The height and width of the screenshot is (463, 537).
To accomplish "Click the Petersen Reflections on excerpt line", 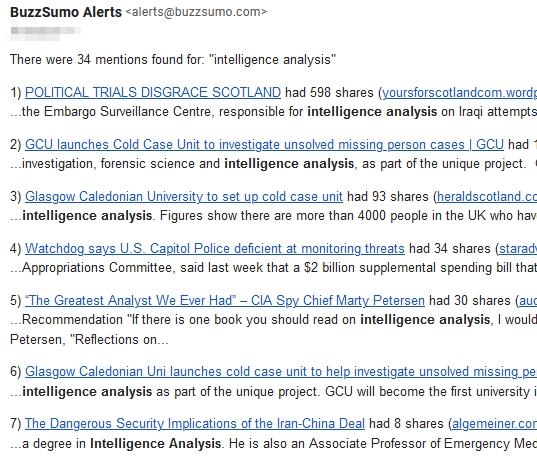I will (89, 339).
